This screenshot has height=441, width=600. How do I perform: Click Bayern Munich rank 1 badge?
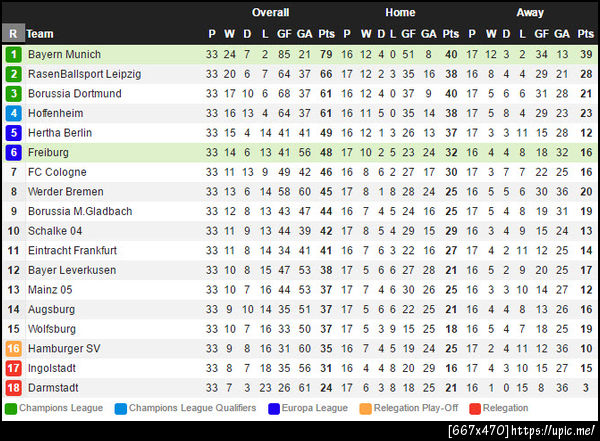pyautogui.click(x=13, y=54)
